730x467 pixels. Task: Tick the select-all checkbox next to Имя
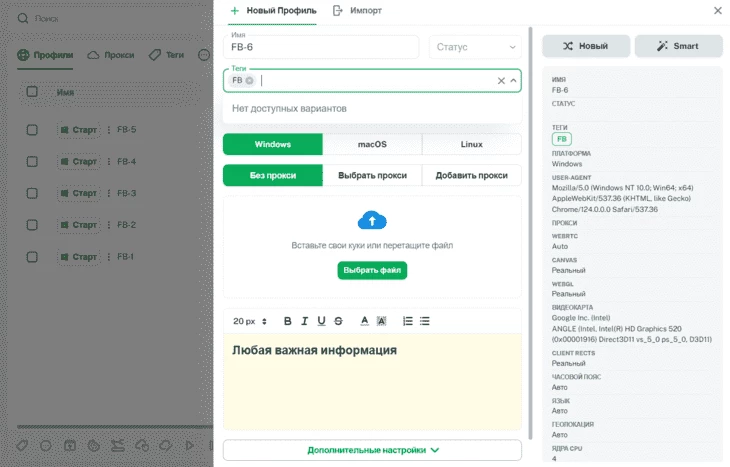pyautogui.click(x=32, y=92)
